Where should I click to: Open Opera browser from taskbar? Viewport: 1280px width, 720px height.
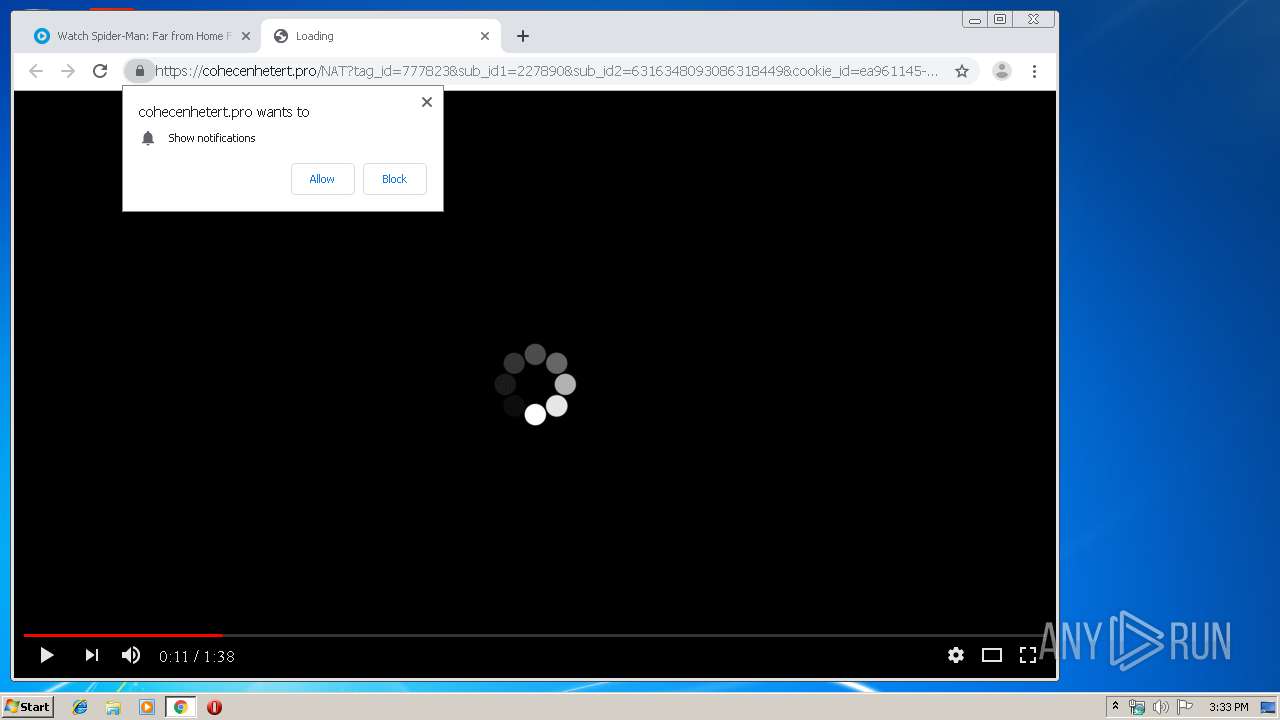coord(214,707)
